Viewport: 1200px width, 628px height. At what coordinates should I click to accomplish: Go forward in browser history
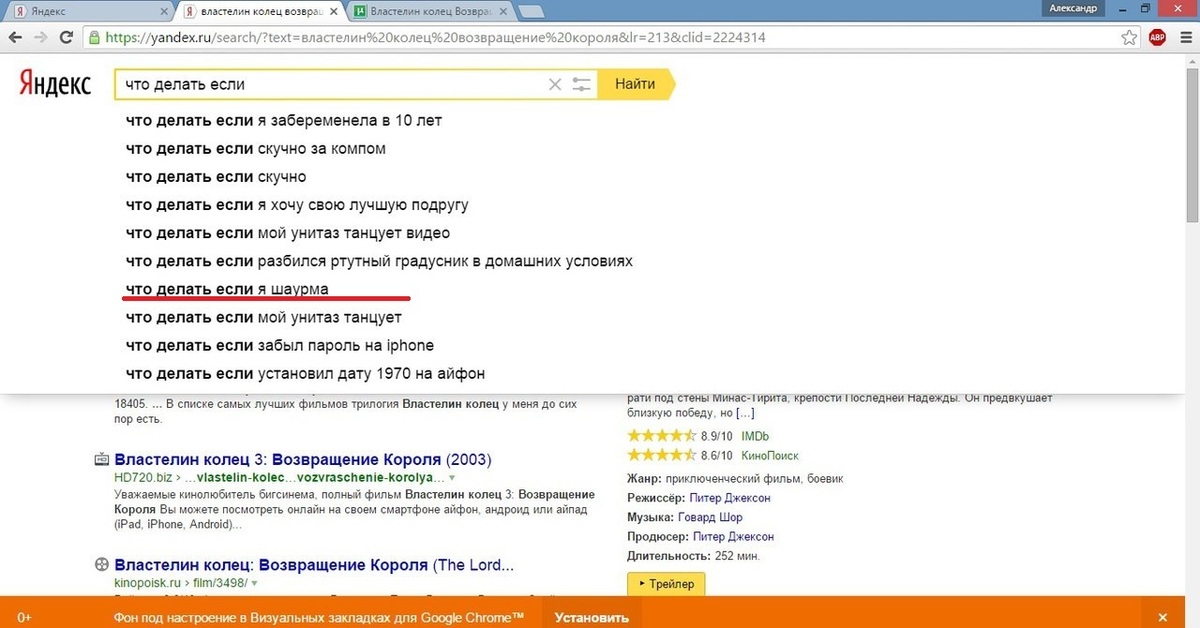[x=41, y=38]
